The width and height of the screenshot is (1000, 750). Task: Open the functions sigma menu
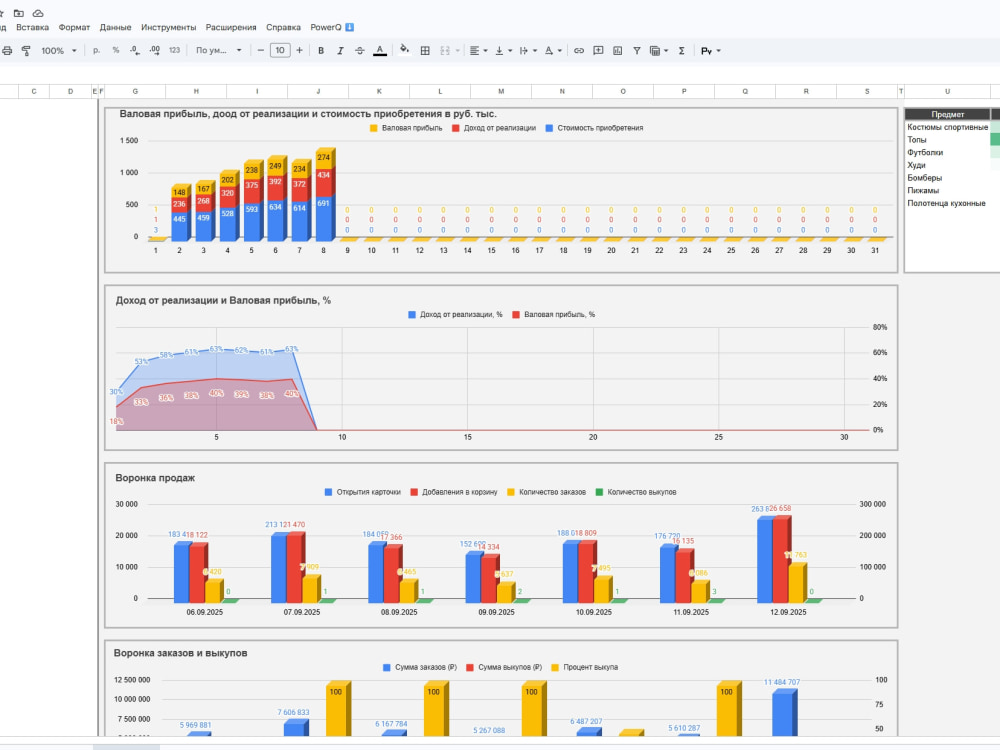[681, 50]
